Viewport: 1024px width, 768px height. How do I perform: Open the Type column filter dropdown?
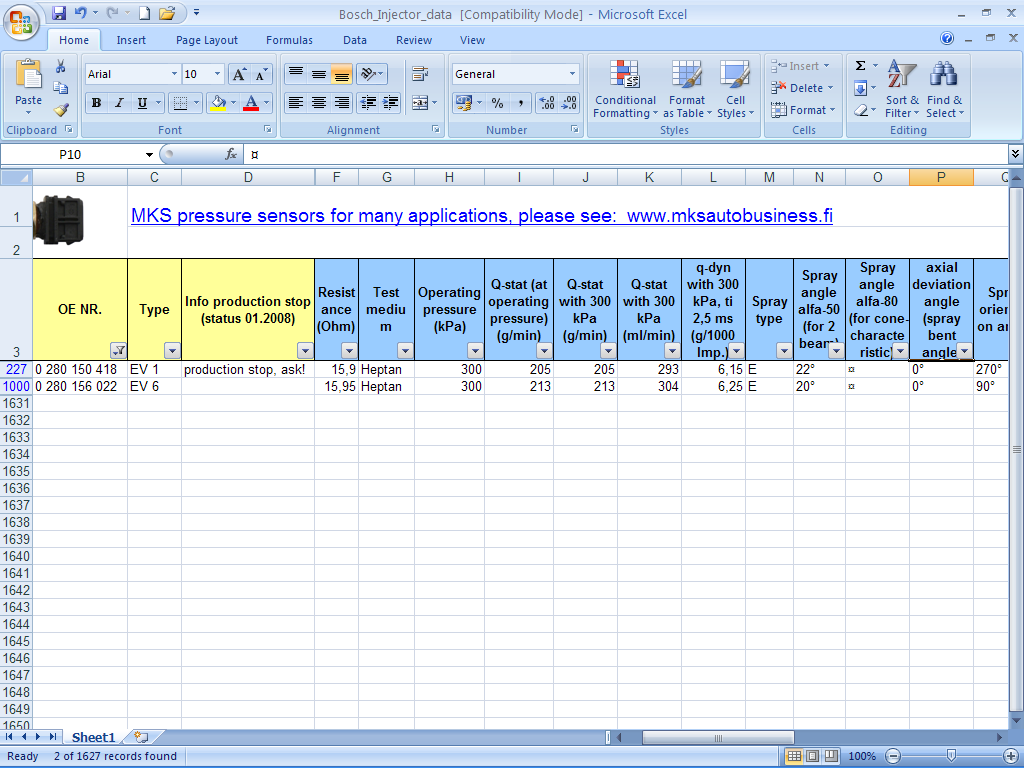click(172, 351)
